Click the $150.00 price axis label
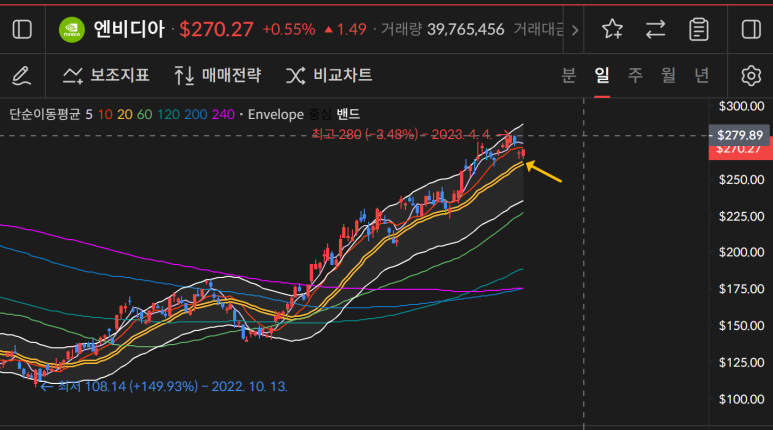773x430 pixels. pyautogui.click(x=741, y=325)
